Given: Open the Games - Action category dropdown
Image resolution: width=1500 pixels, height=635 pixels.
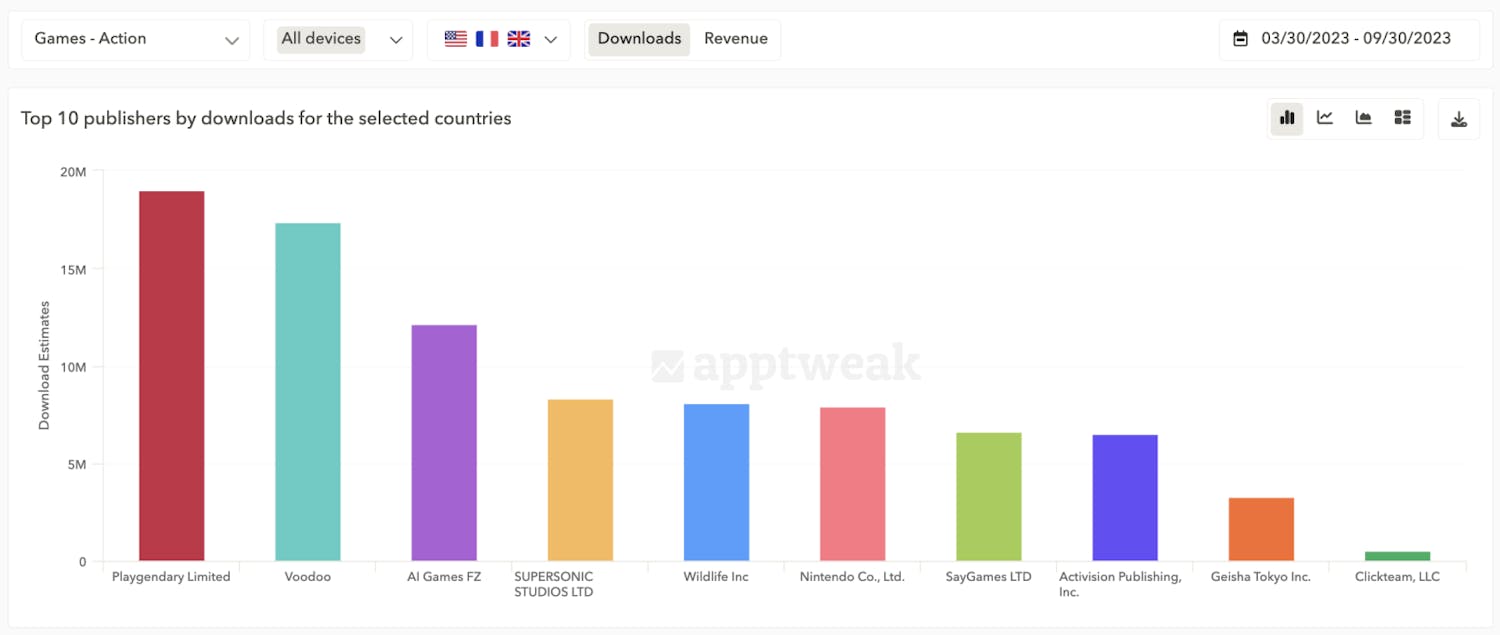Looking at the screenshot, I should click(135, 38).
